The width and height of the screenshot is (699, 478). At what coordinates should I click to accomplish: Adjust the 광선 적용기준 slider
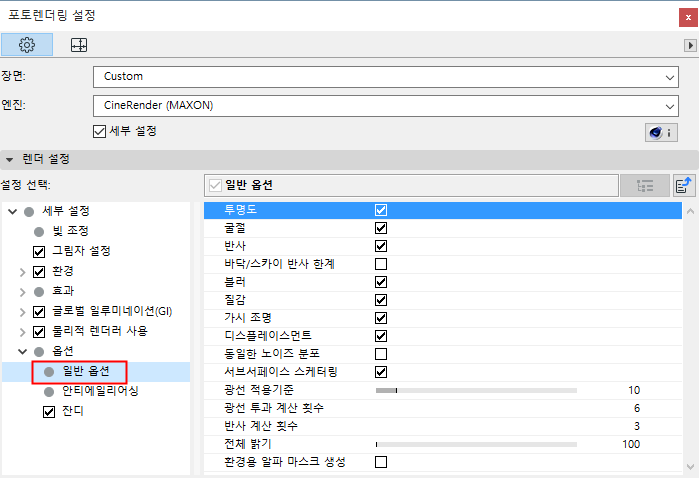point(476,391)
